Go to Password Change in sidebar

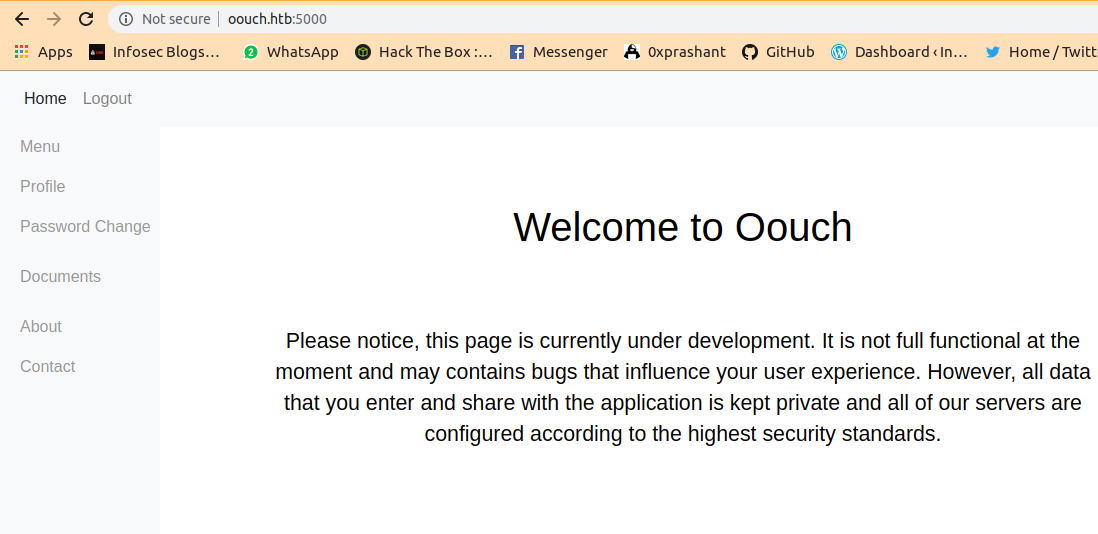85,226
